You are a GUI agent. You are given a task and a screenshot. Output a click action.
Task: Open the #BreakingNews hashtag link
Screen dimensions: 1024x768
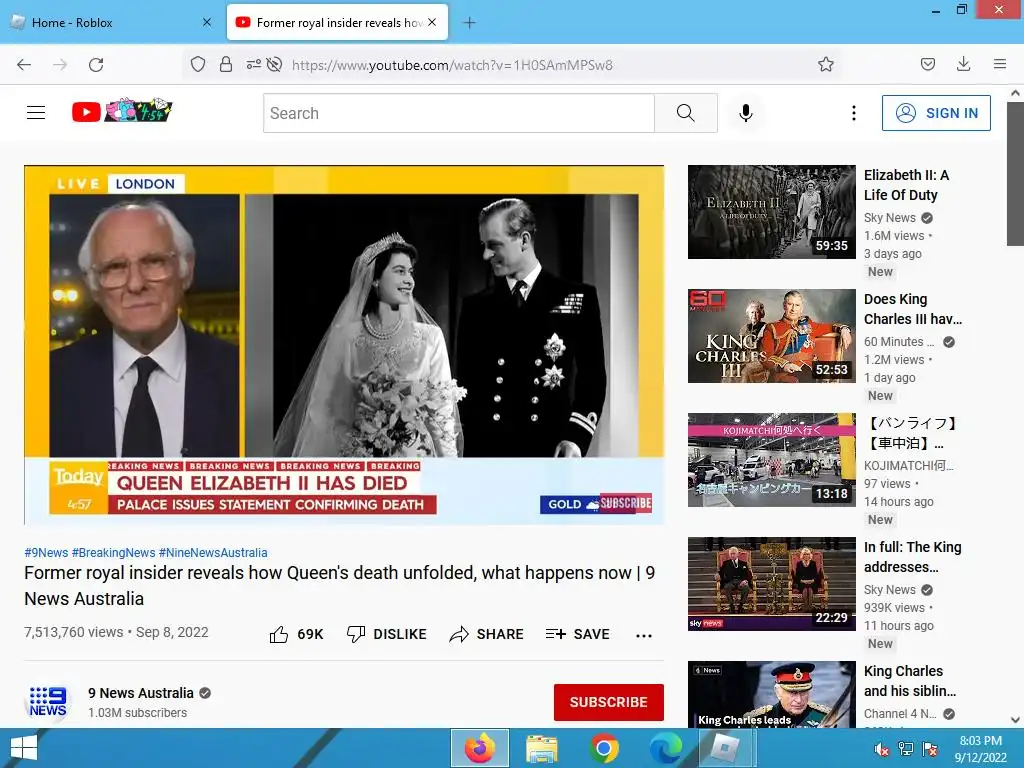tap(114, 552)
